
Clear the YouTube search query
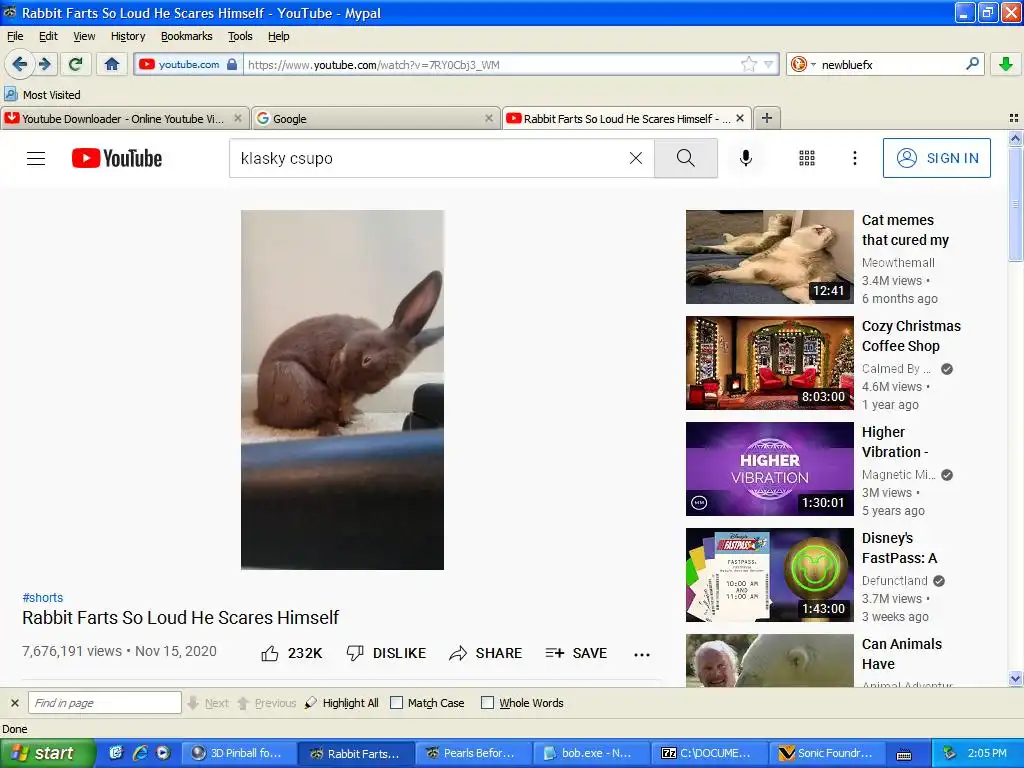tap(635, 158)
